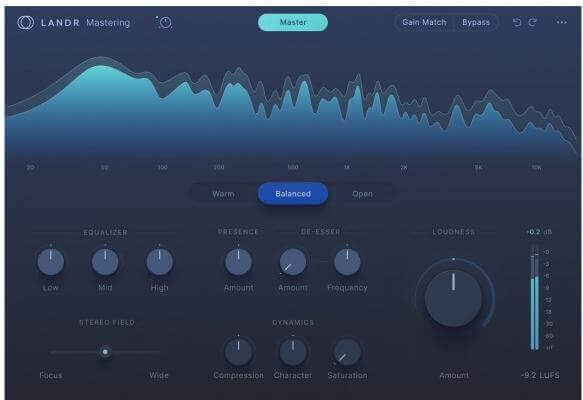Click the Character knob
Screen dimensions: 583x400
(x=293, y=352)
